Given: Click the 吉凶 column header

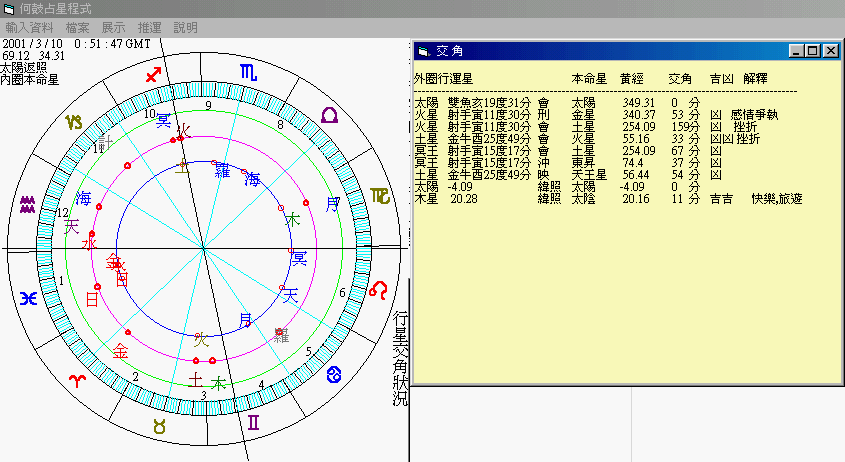Looking at the screenshot, I should 722,79.
